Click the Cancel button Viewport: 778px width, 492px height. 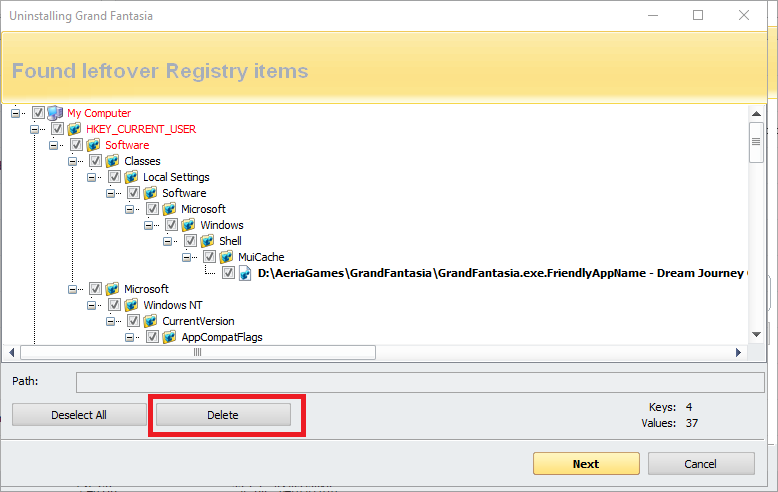[x=701, y=464]
